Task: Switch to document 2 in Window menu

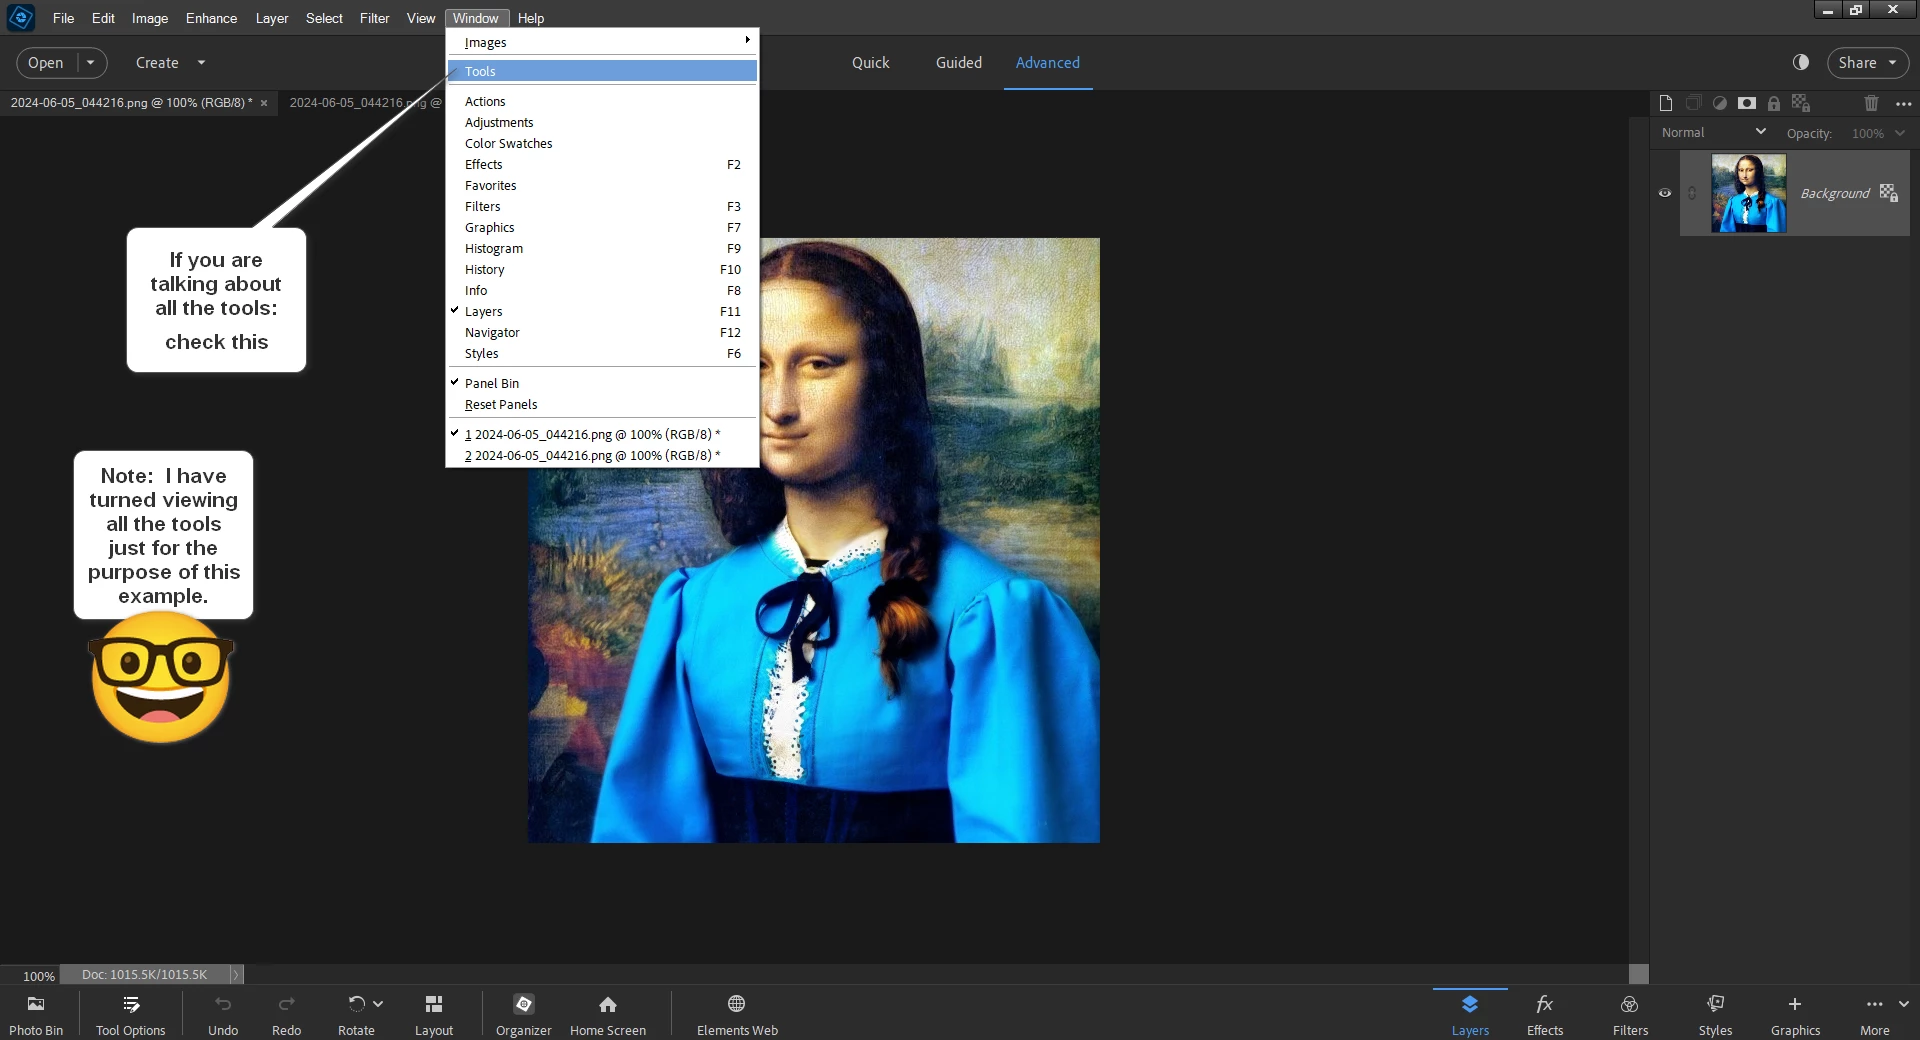Action: click(x=602, y=455)
